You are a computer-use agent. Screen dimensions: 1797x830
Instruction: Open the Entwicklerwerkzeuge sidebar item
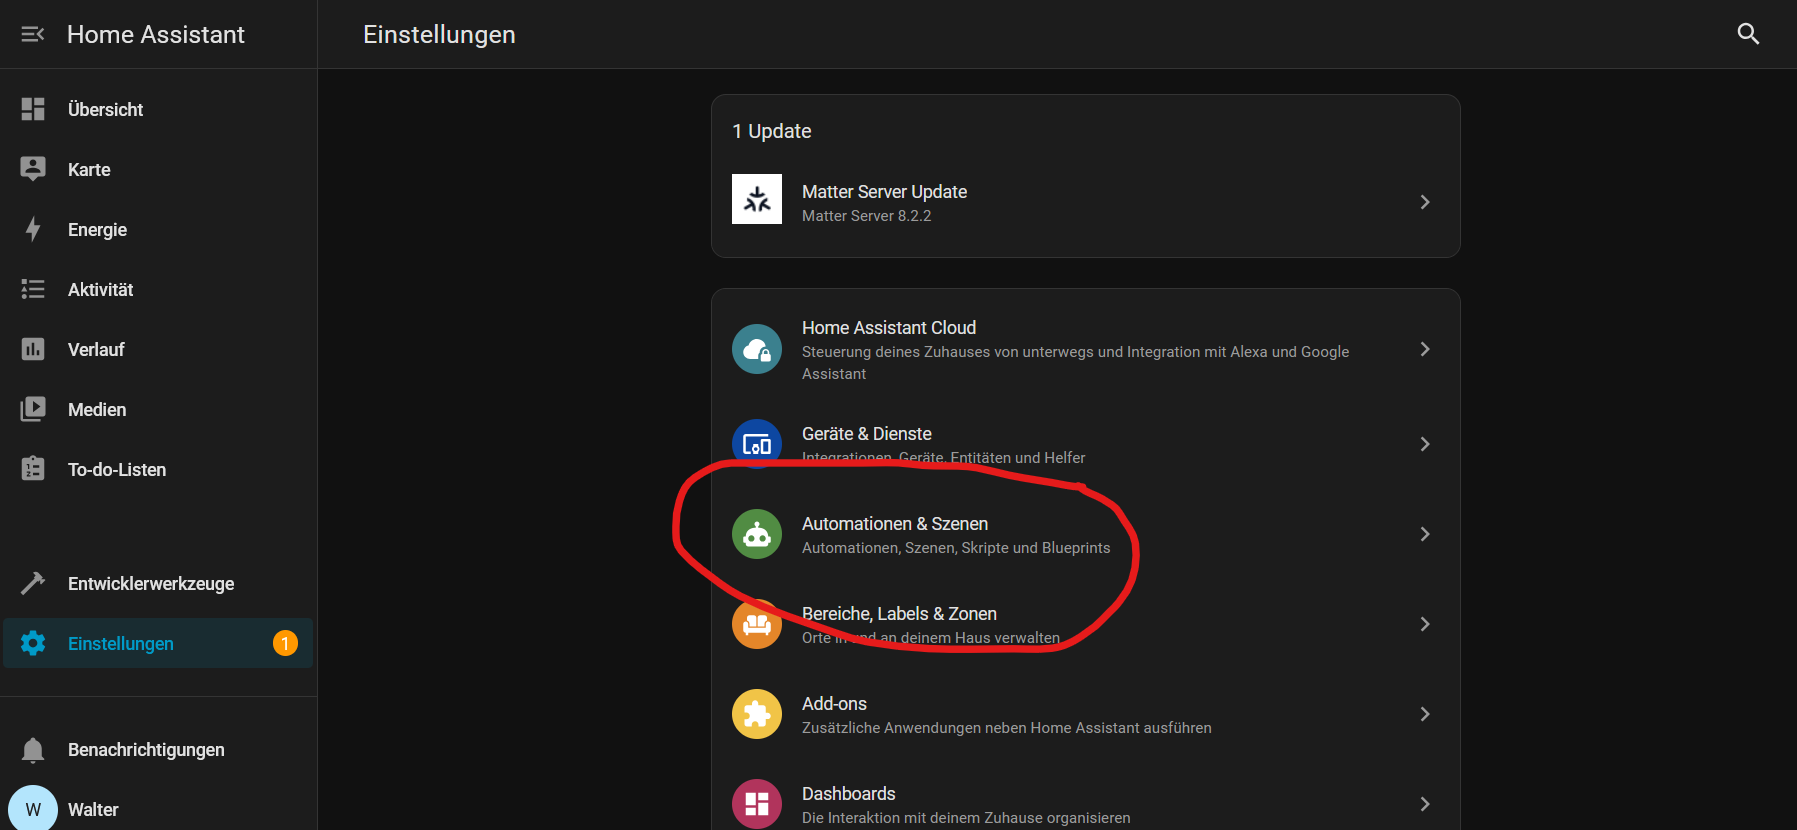pyautogui.click(x=150, y=584)
